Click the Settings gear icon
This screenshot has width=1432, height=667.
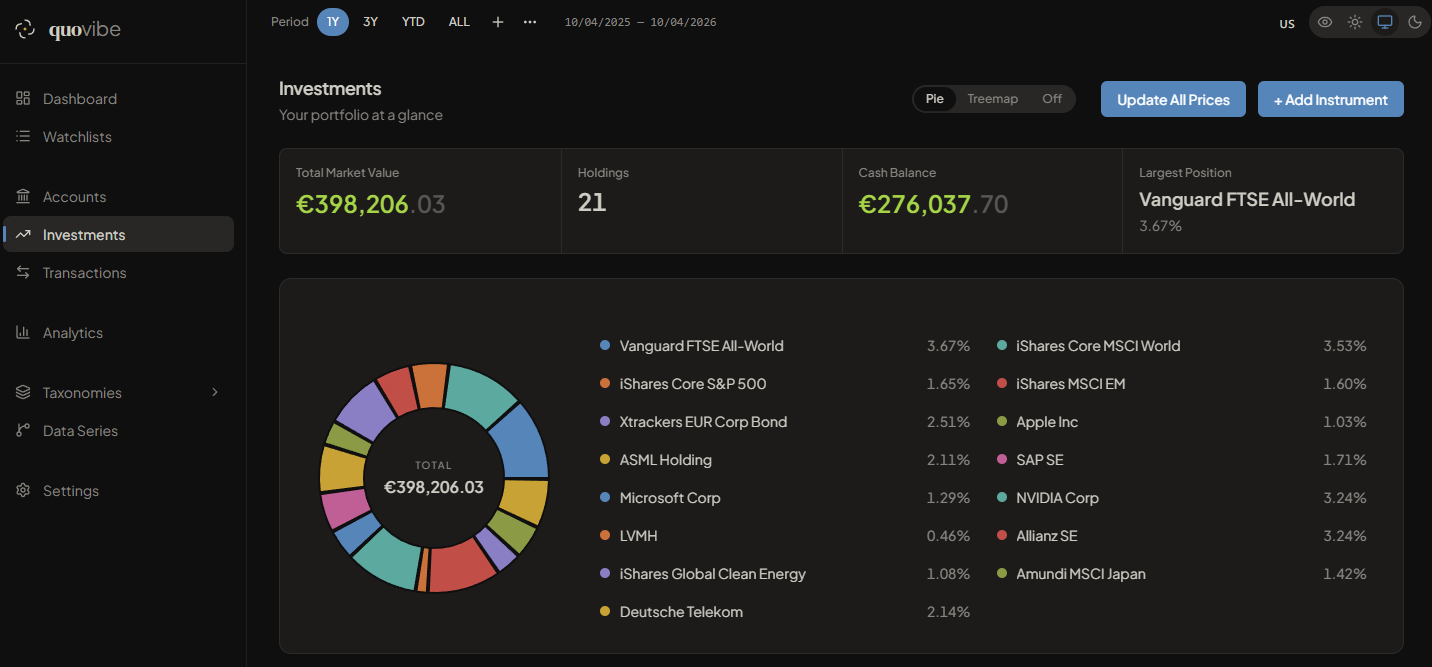[23, 491]
